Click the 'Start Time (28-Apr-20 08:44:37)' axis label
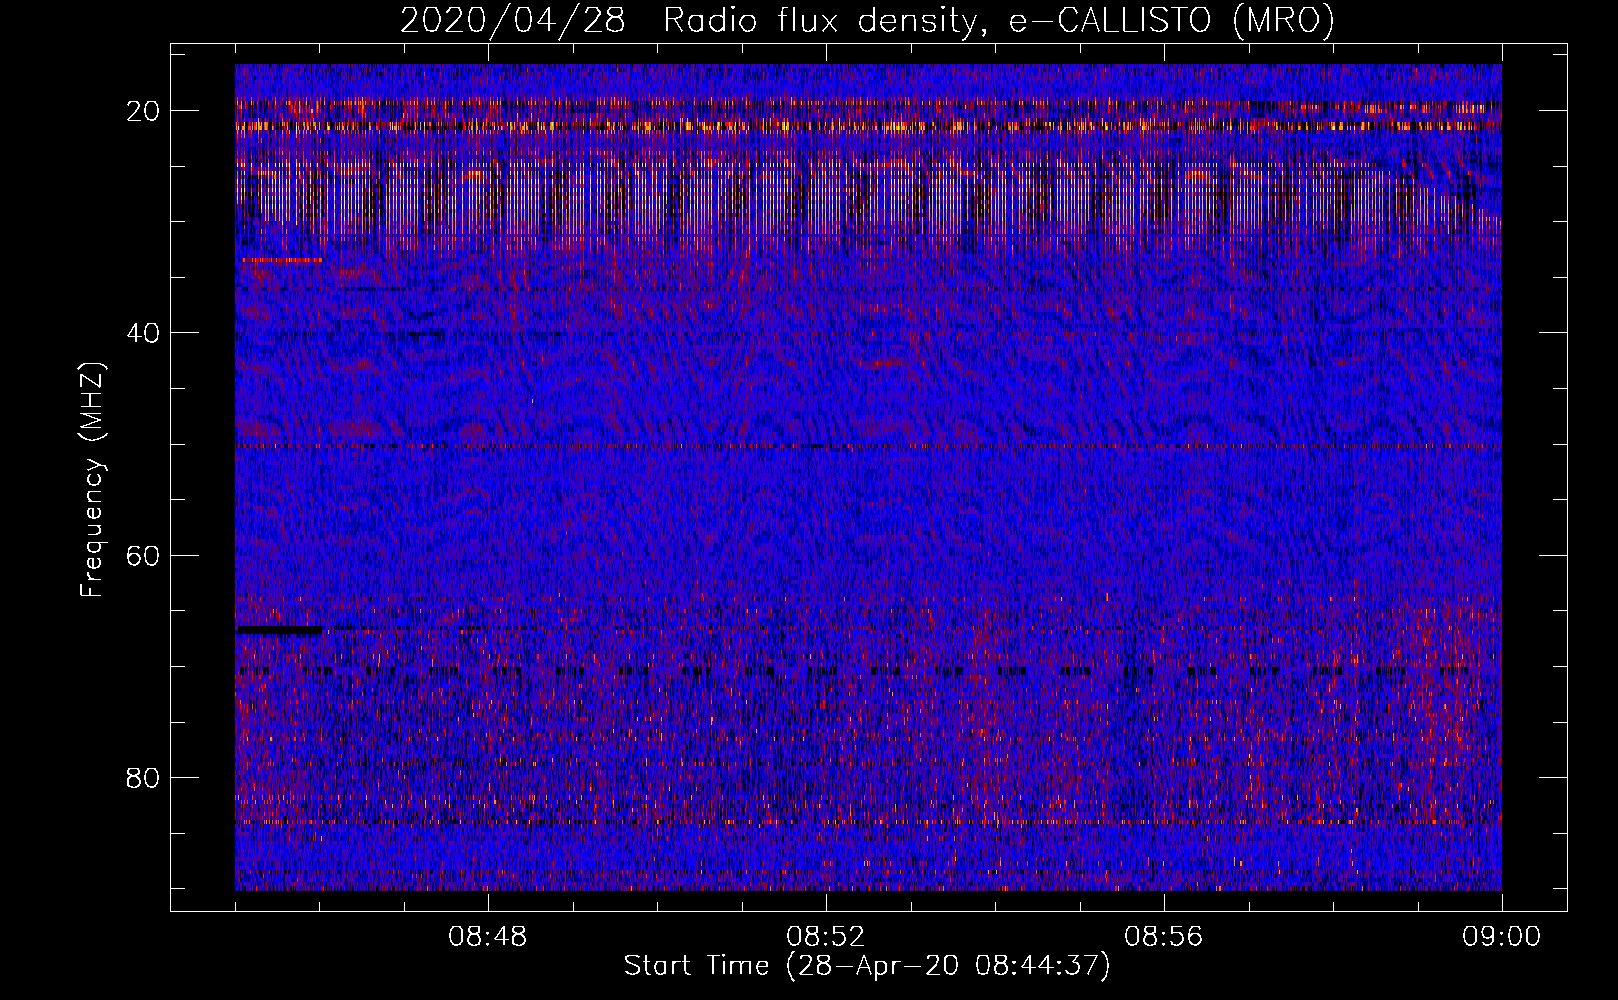This screenshot has height=1000, width=1618. coord(867,966)
